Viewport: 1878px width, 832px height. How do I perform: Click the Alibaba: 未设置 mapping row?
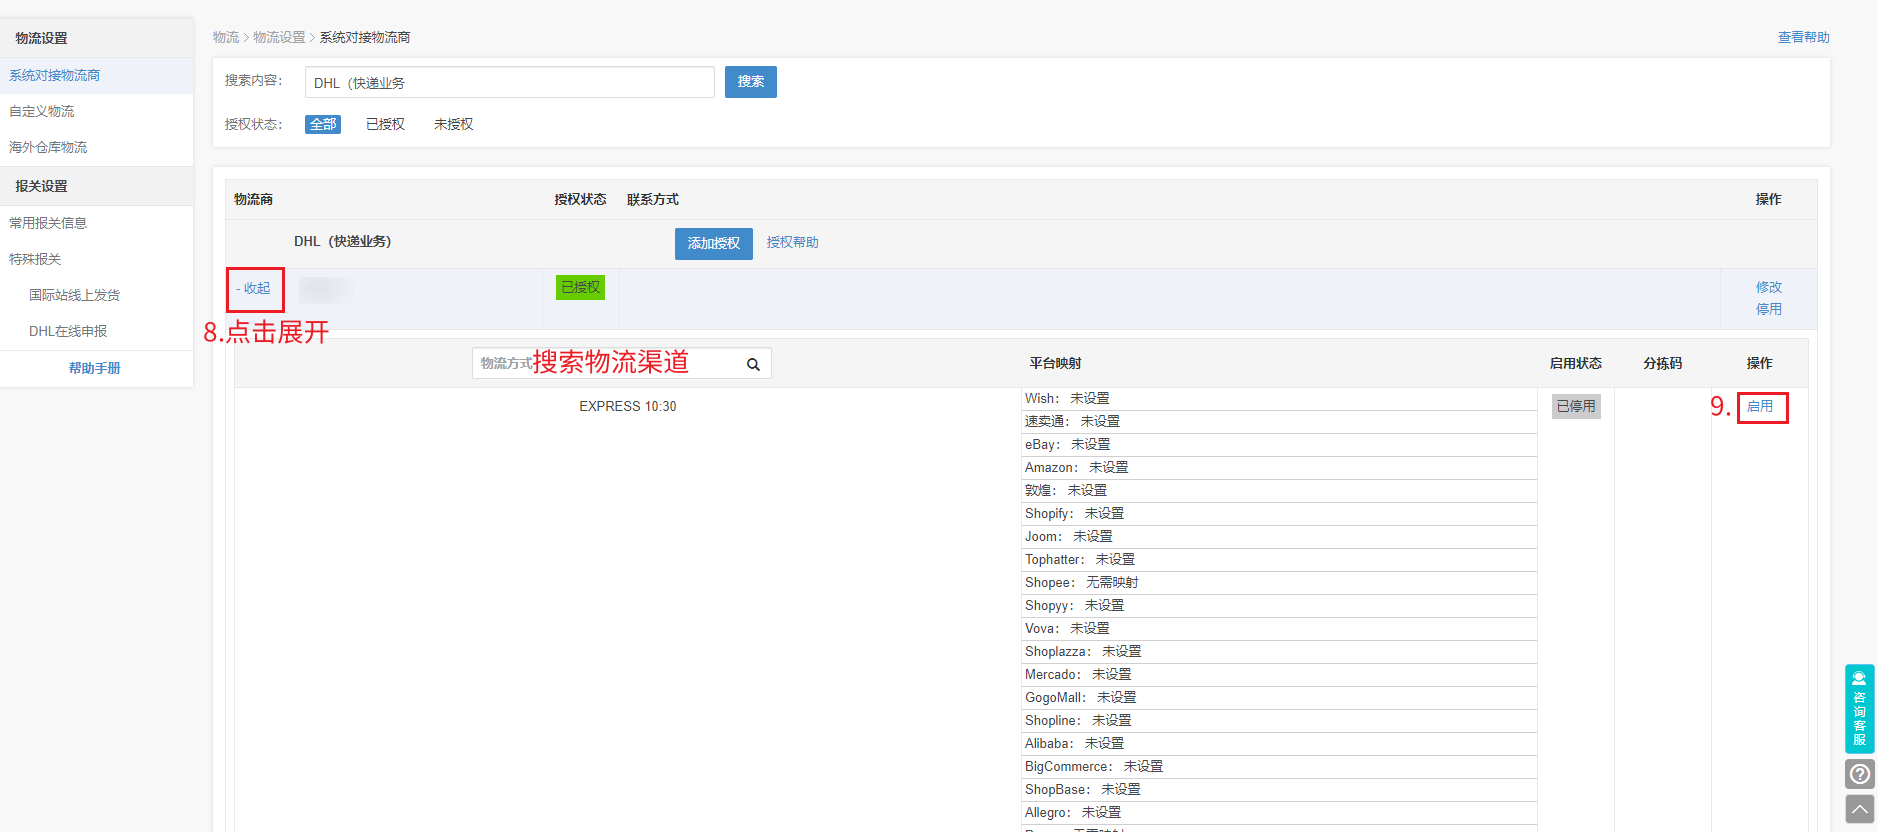tap(1279, 744)
